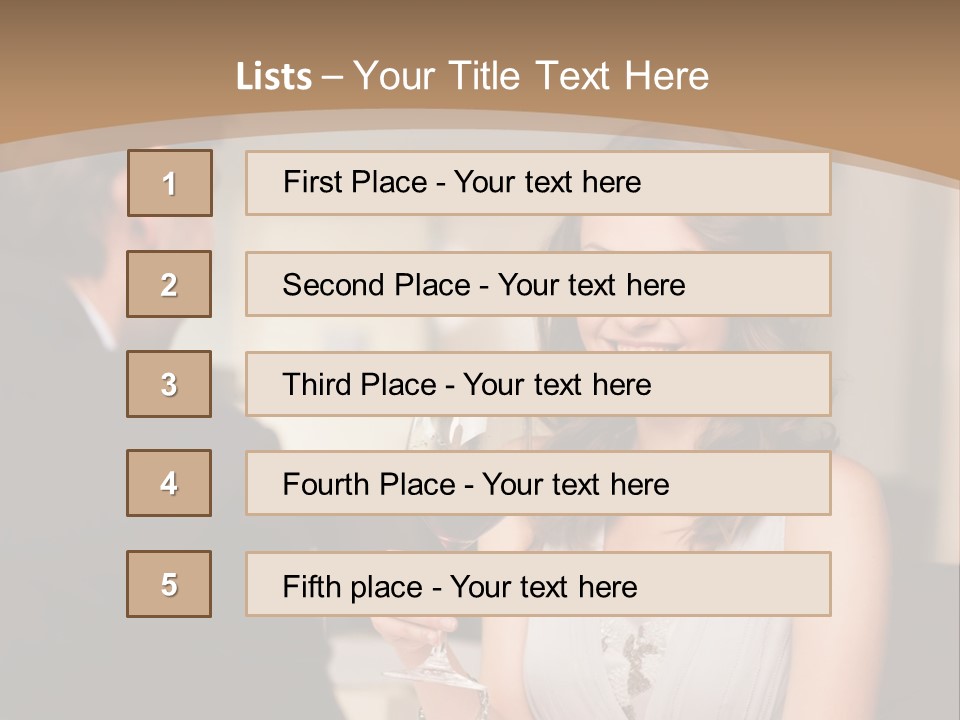Click the 'Your Title Text Here' heading
The height and width of the screenshot is (720, 960).
point(530,76)
